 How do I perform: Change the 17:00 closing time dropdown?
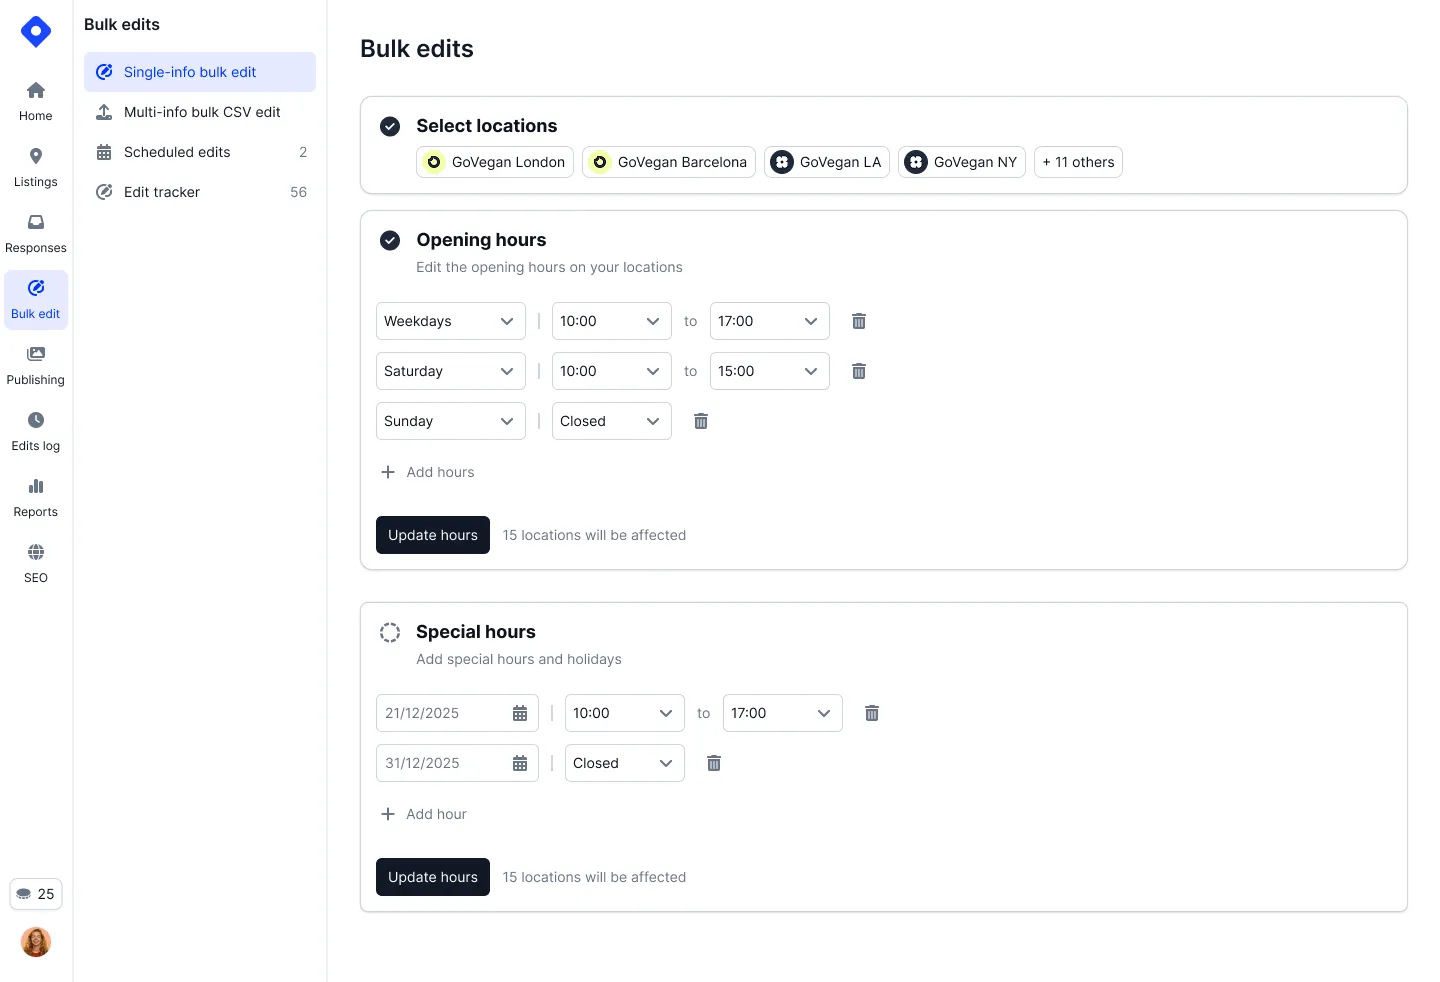click(x=769, y=321)
